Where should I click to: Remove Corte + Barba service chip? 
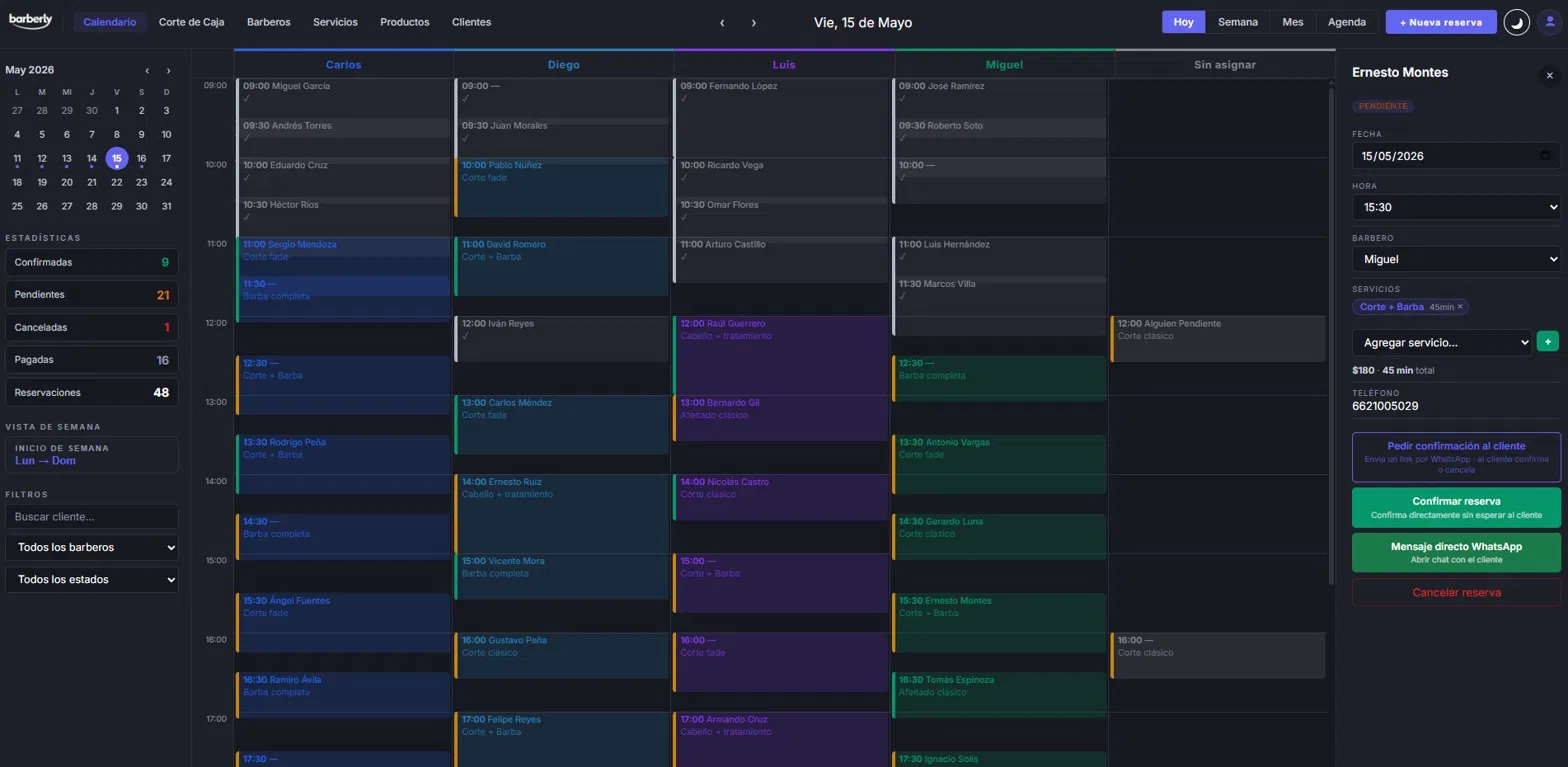1460,307
